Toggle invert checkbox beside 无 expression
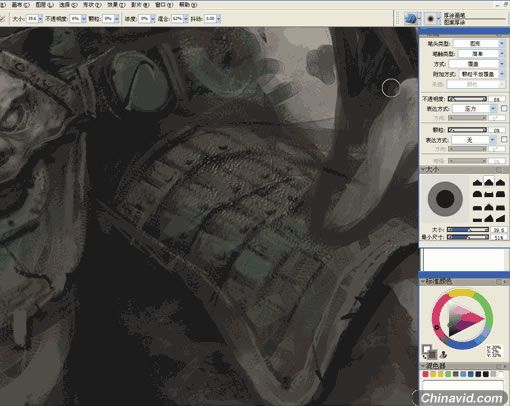This screenshot has width=510, height=406. (x=504, y=139)
